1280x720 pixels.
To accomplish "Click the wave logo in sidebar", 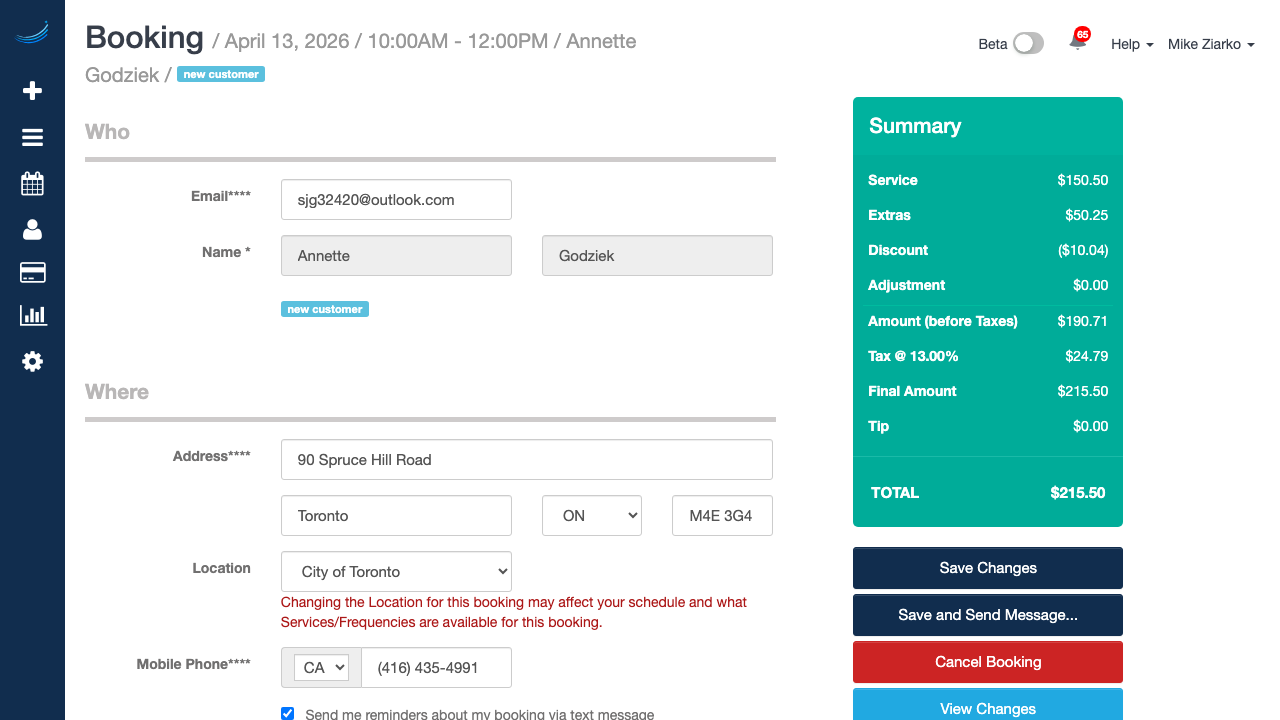I will click(x=32, y=34).
